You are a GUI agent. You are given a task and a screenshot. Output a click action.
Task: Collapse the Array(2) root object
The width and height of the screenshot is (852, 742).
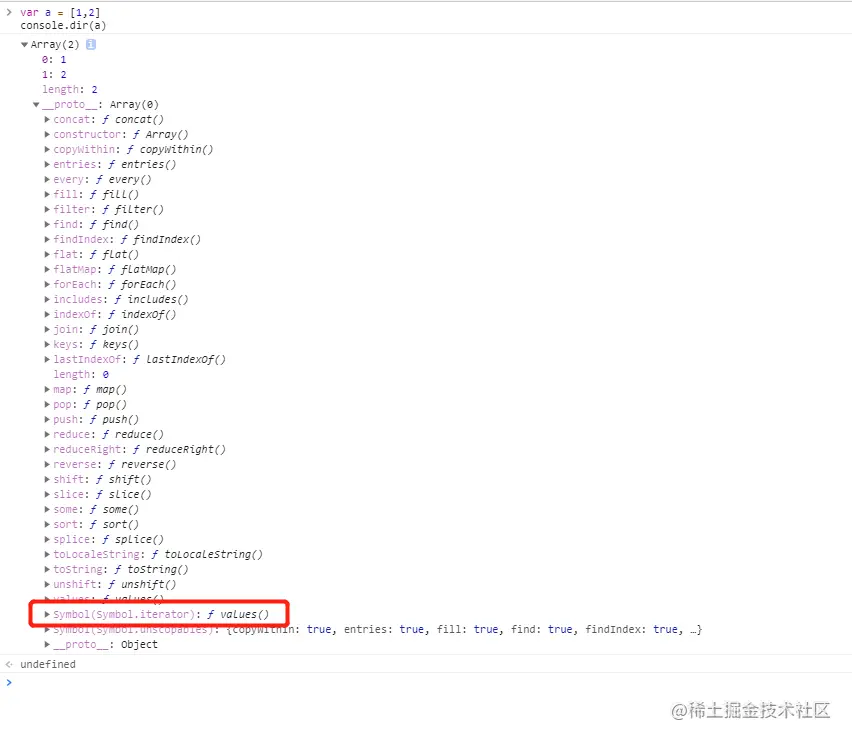(x=24, y=45)
